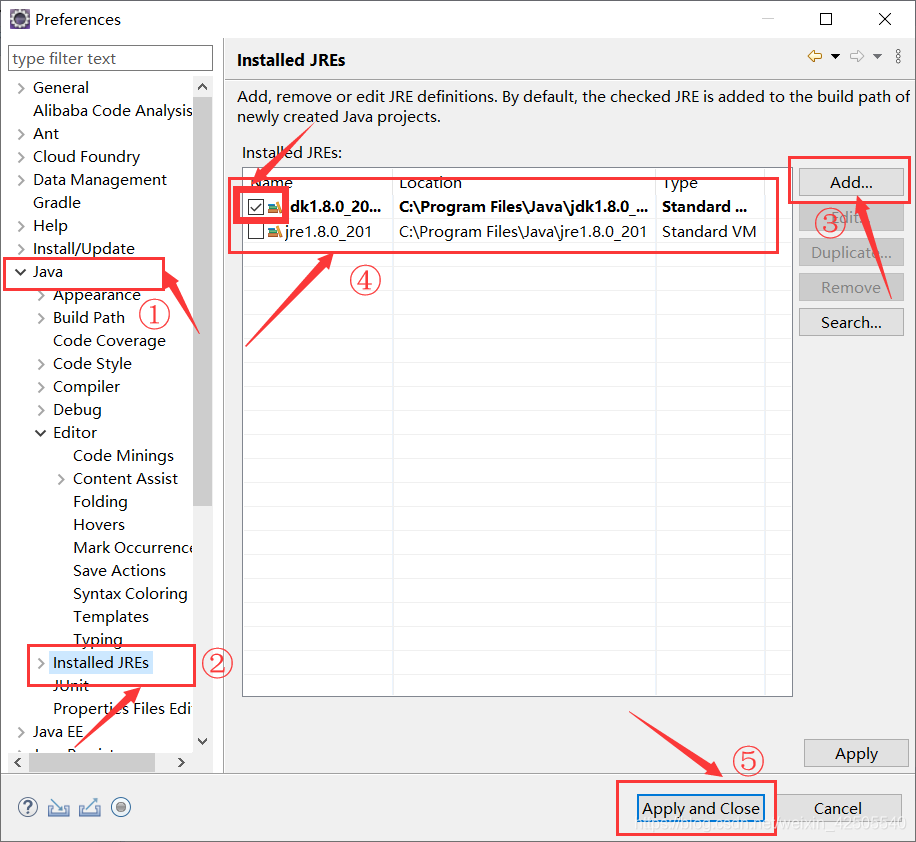Expand the Content Assist node
This screenshot has width=916, height=842.
click(61, 479)
